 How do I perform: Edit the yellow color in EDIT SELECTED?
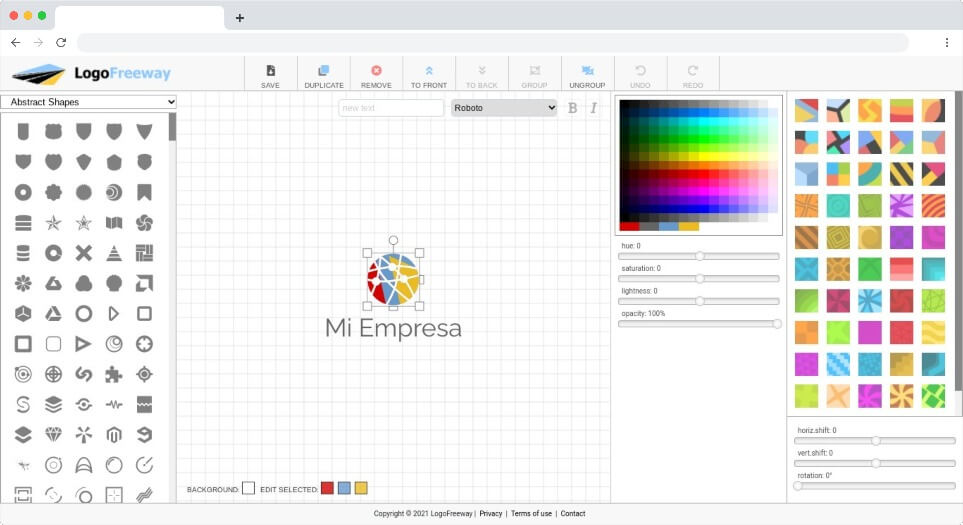tap(361, 488)
